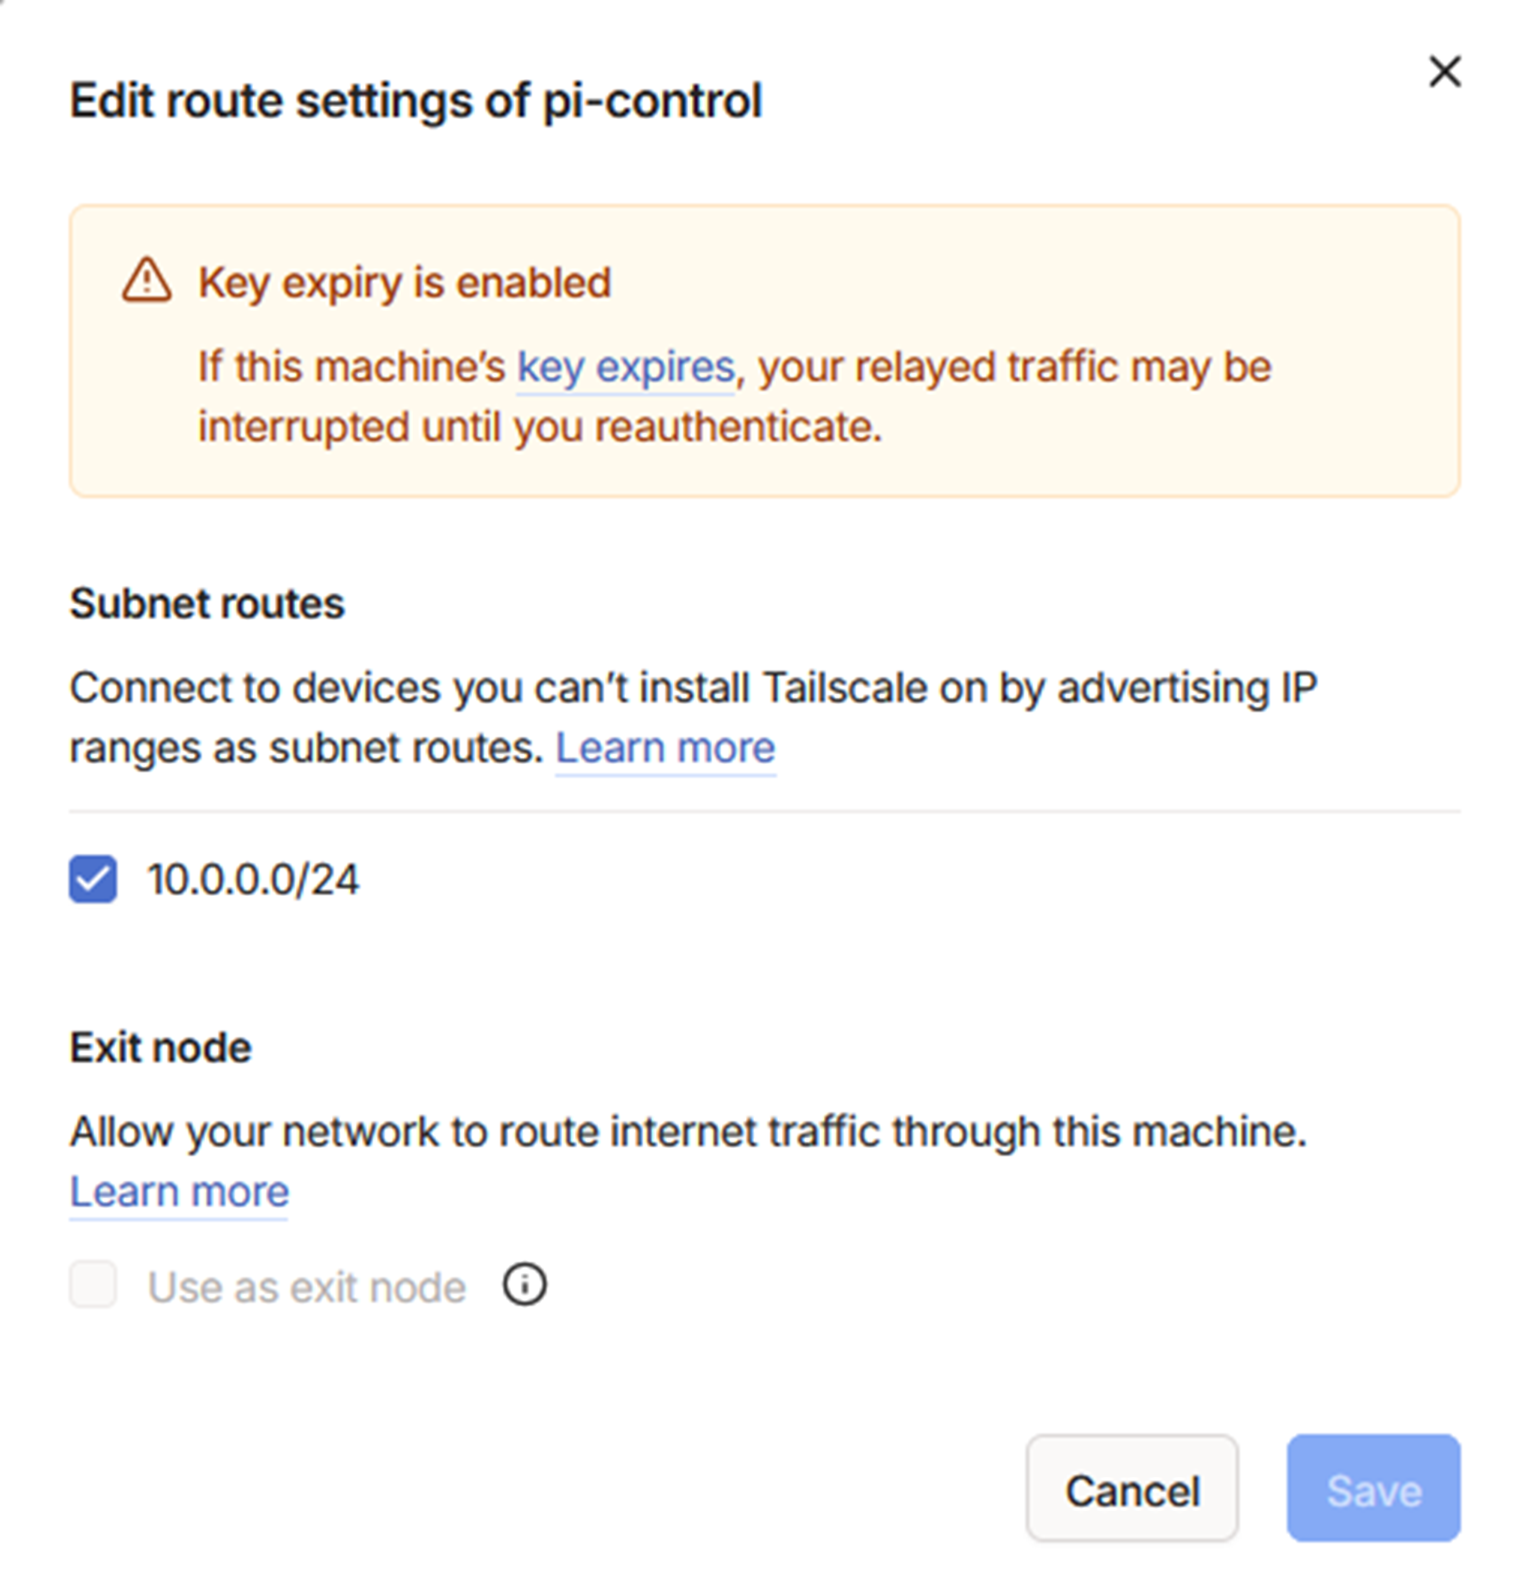
Task: Close the Edit route settings dialog
Action: 1444,72
